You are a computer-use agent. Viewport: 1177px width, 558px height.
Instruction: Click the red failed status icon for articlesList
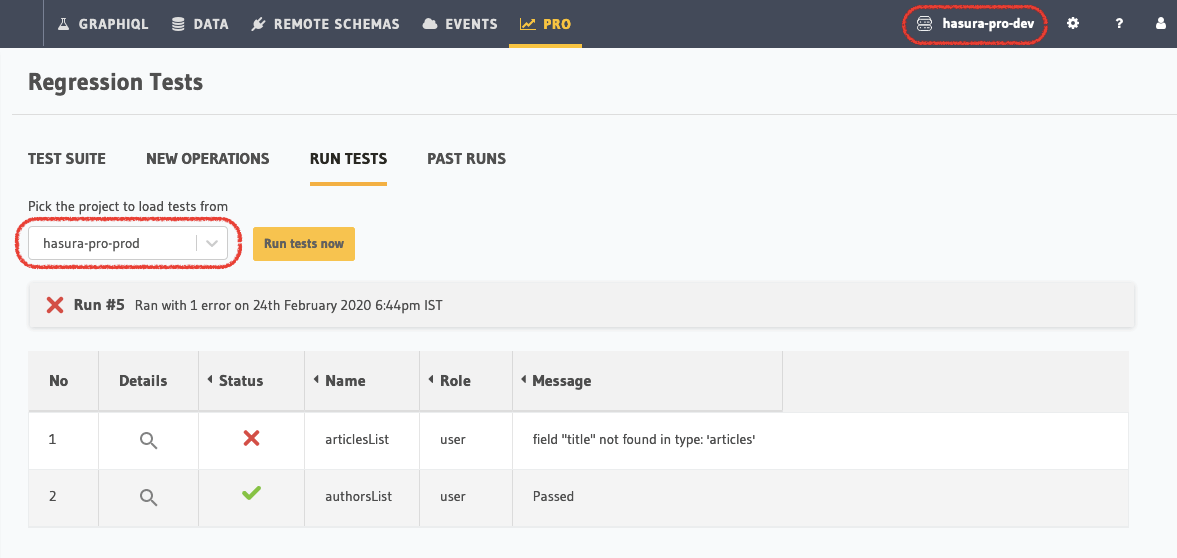click(x=251, y=438)
